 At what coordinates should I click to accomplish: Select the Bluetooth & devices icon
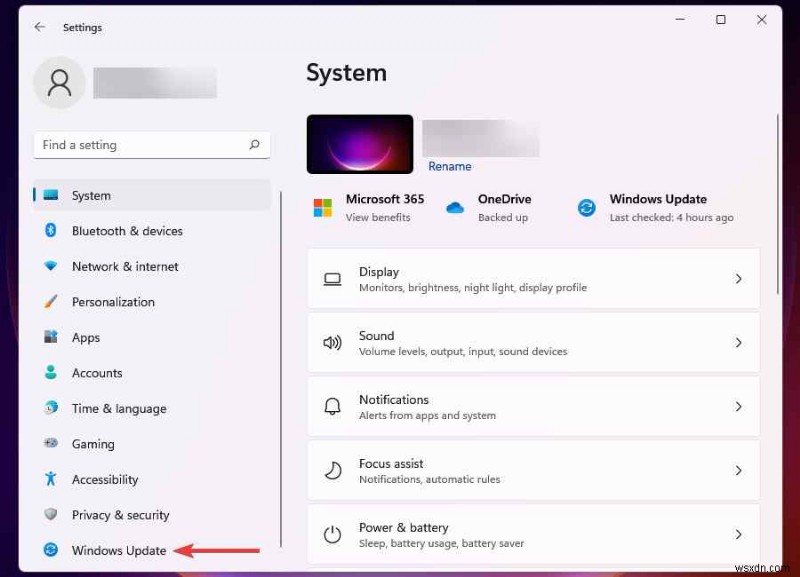point(50,231)
